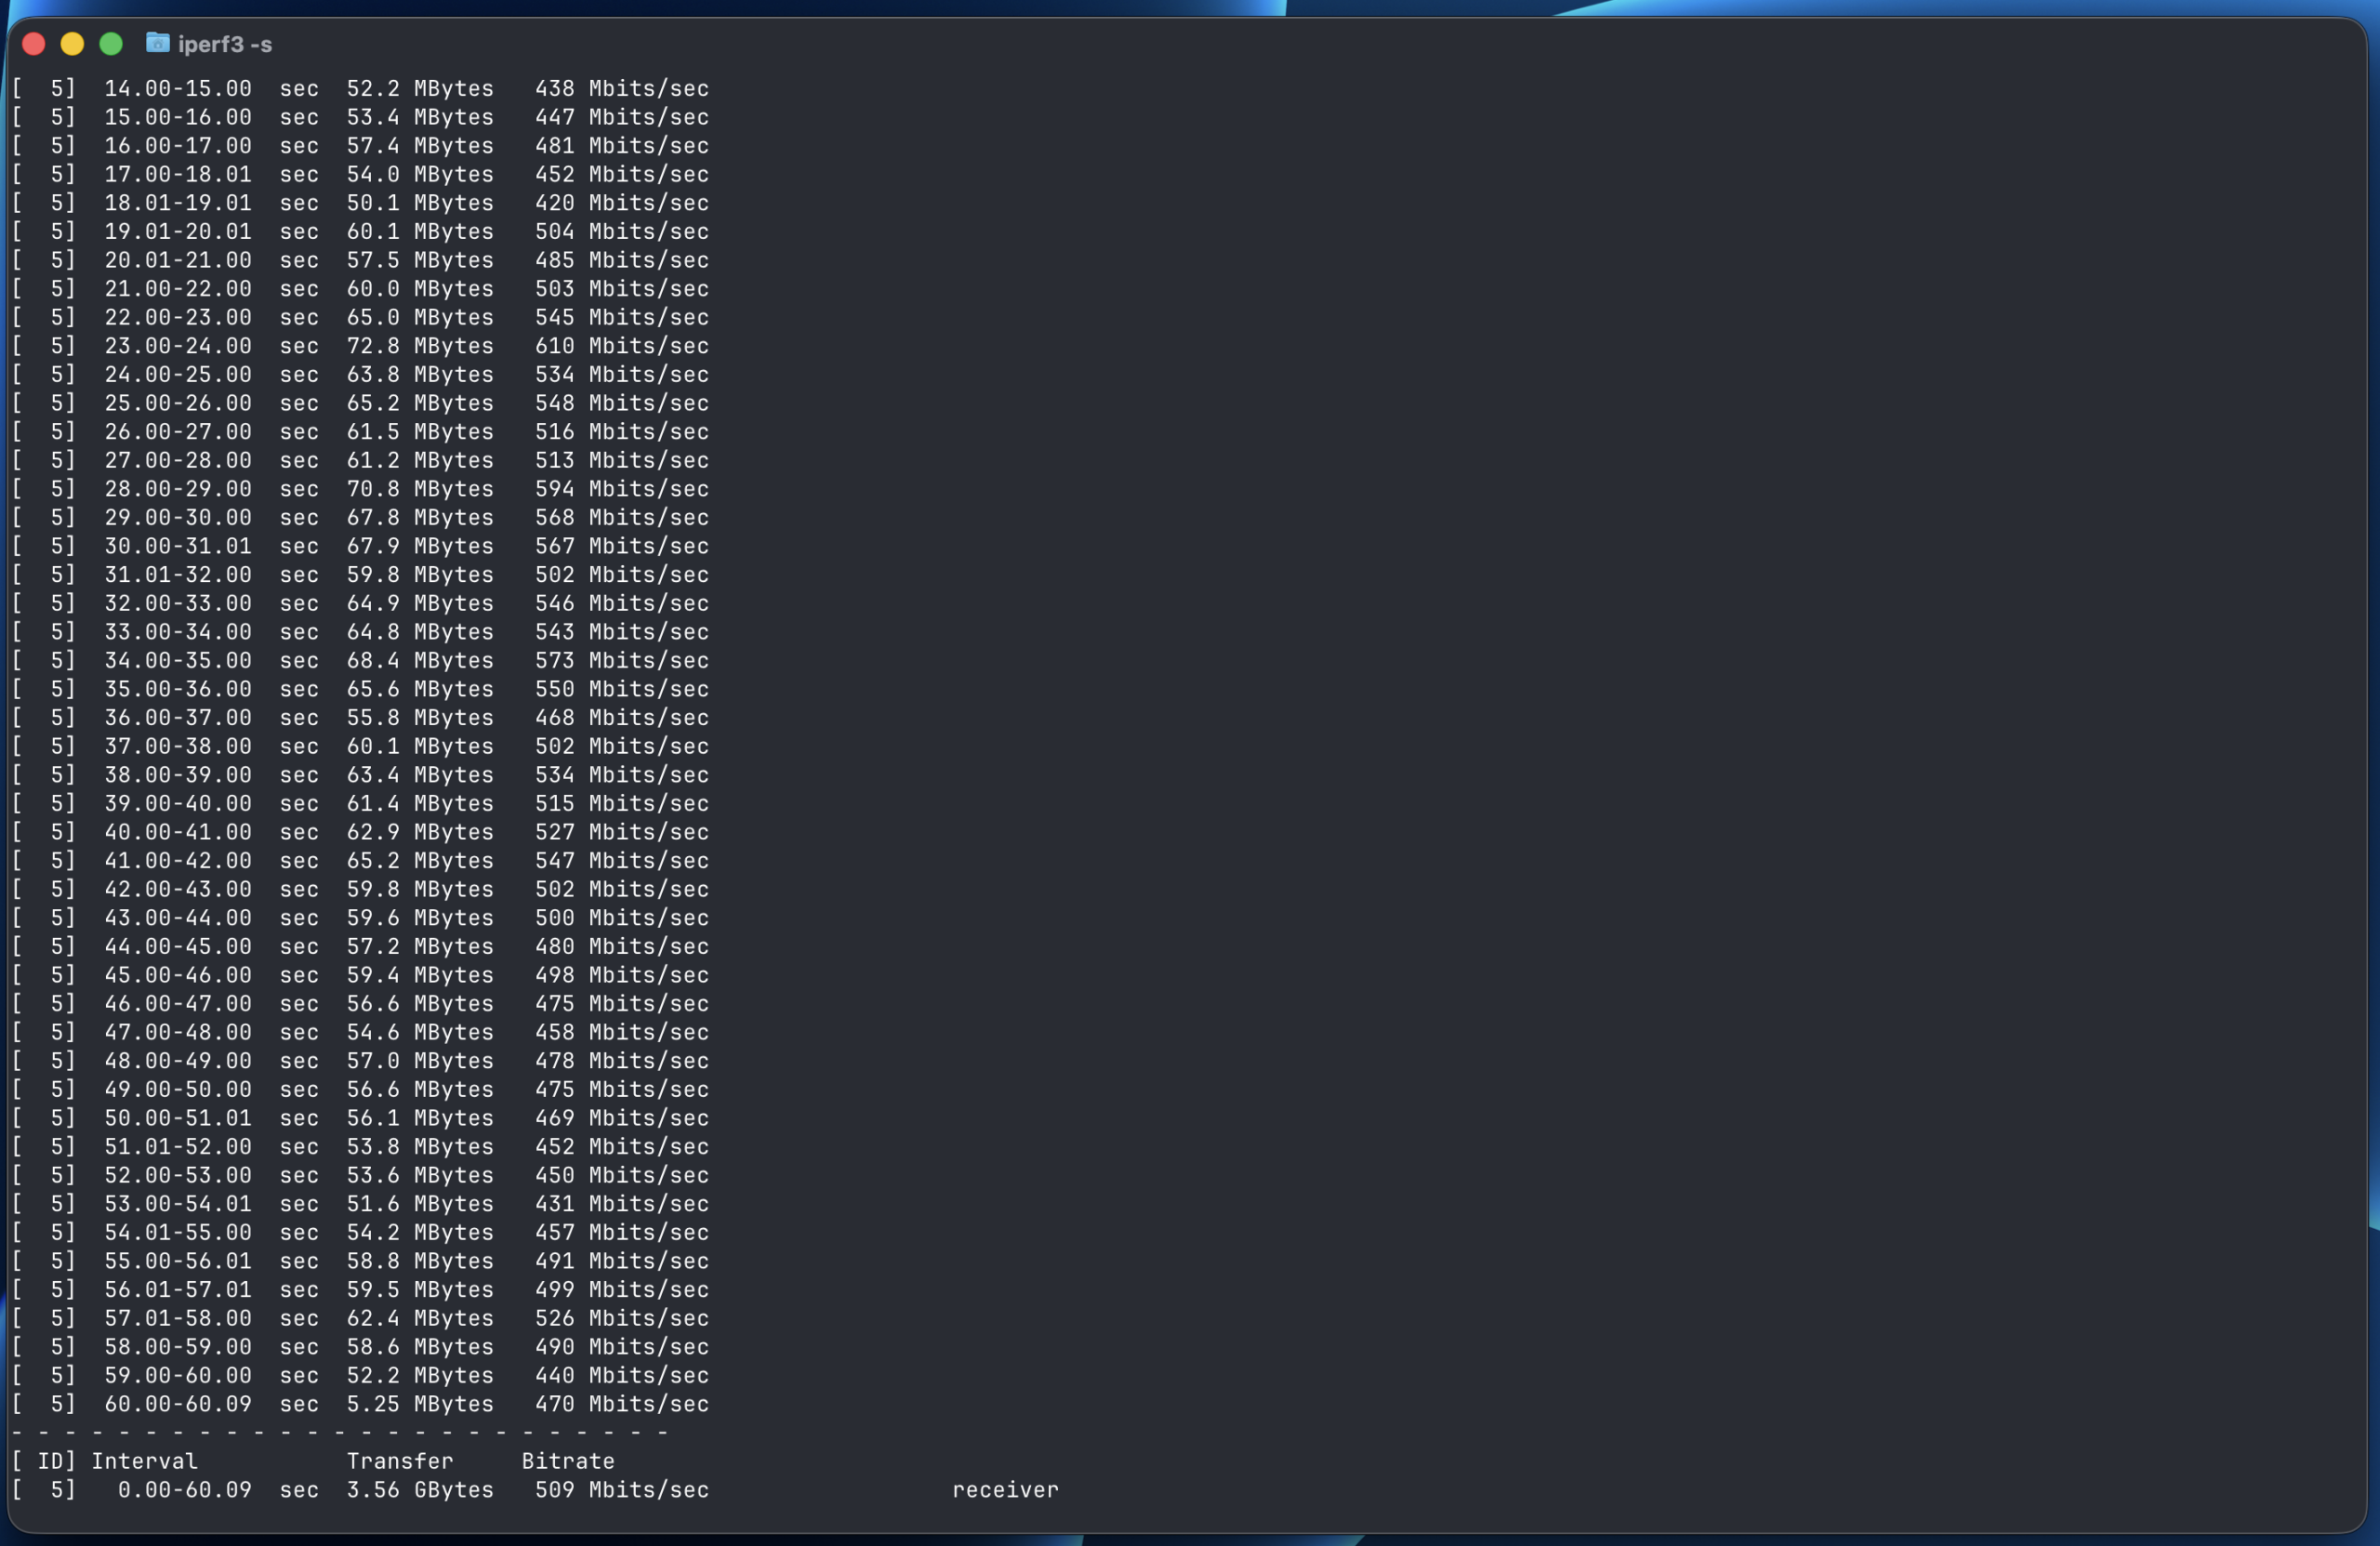2380x1546 pixels.
Task: Click the folder icon in terminal title bar
Action: [x=157, y=43]
